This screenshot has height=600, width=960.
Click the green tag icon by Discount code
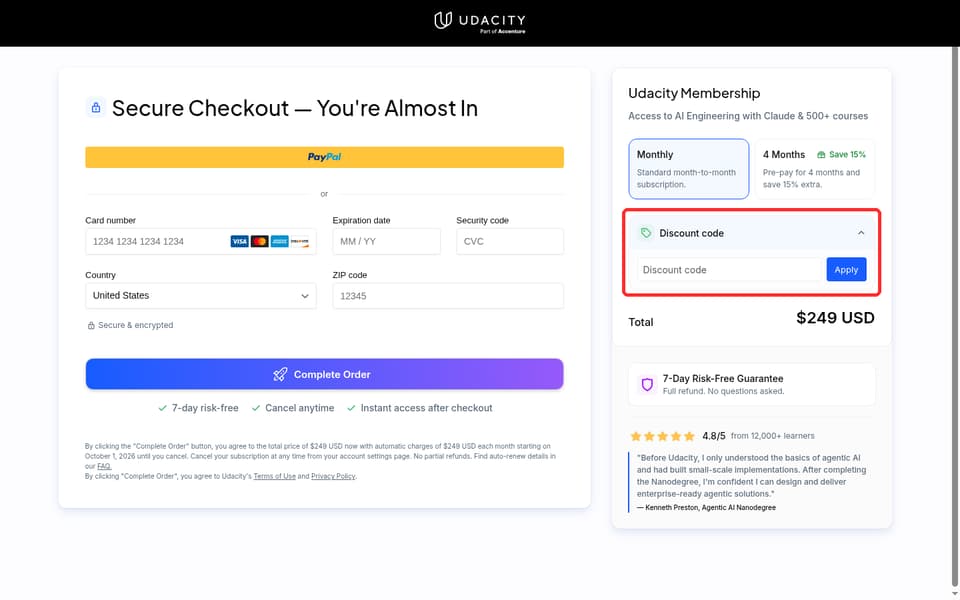[646, 233]
